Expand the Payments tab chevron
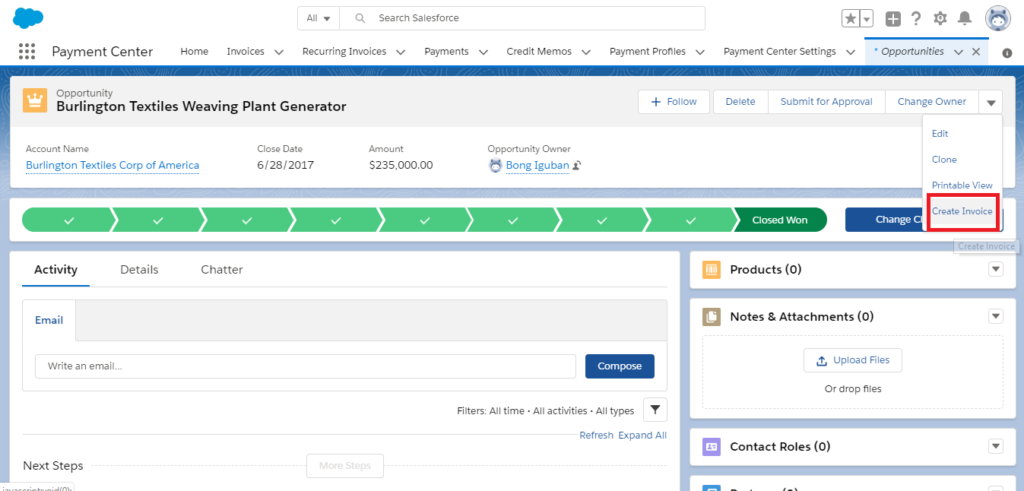This screenshot has width=1024, height=491. [483, 52]
